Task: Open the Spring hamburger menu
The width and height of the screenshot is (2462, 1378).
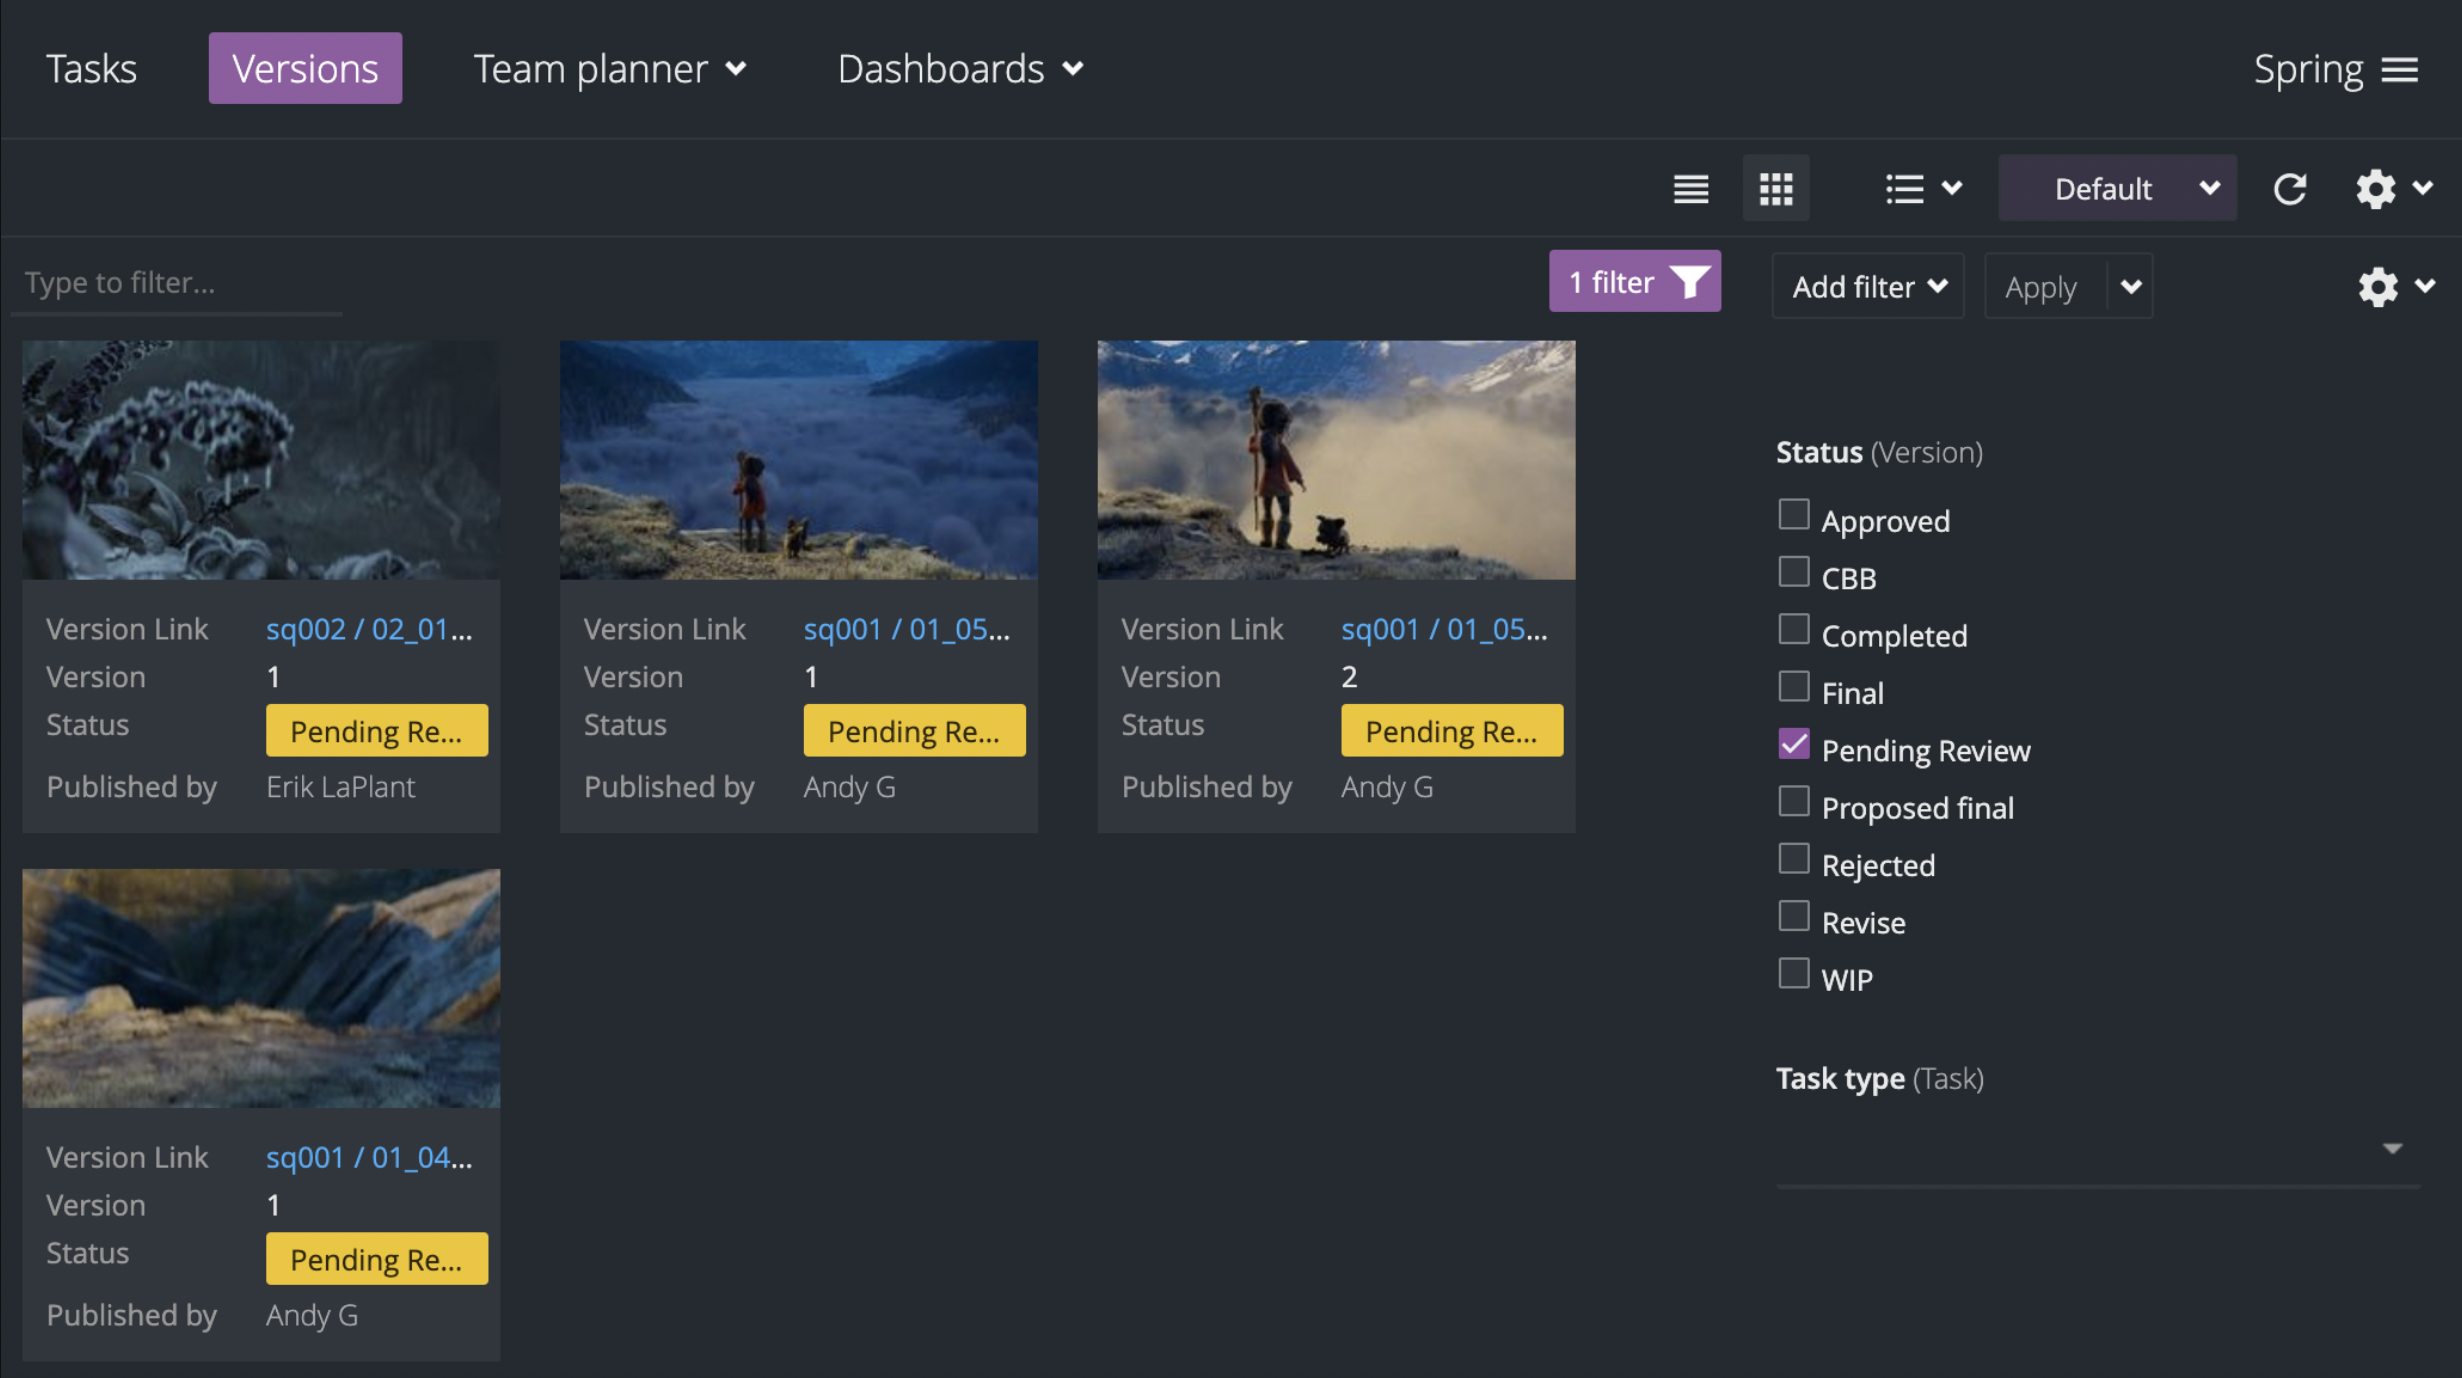Action: pos(2406,68)
